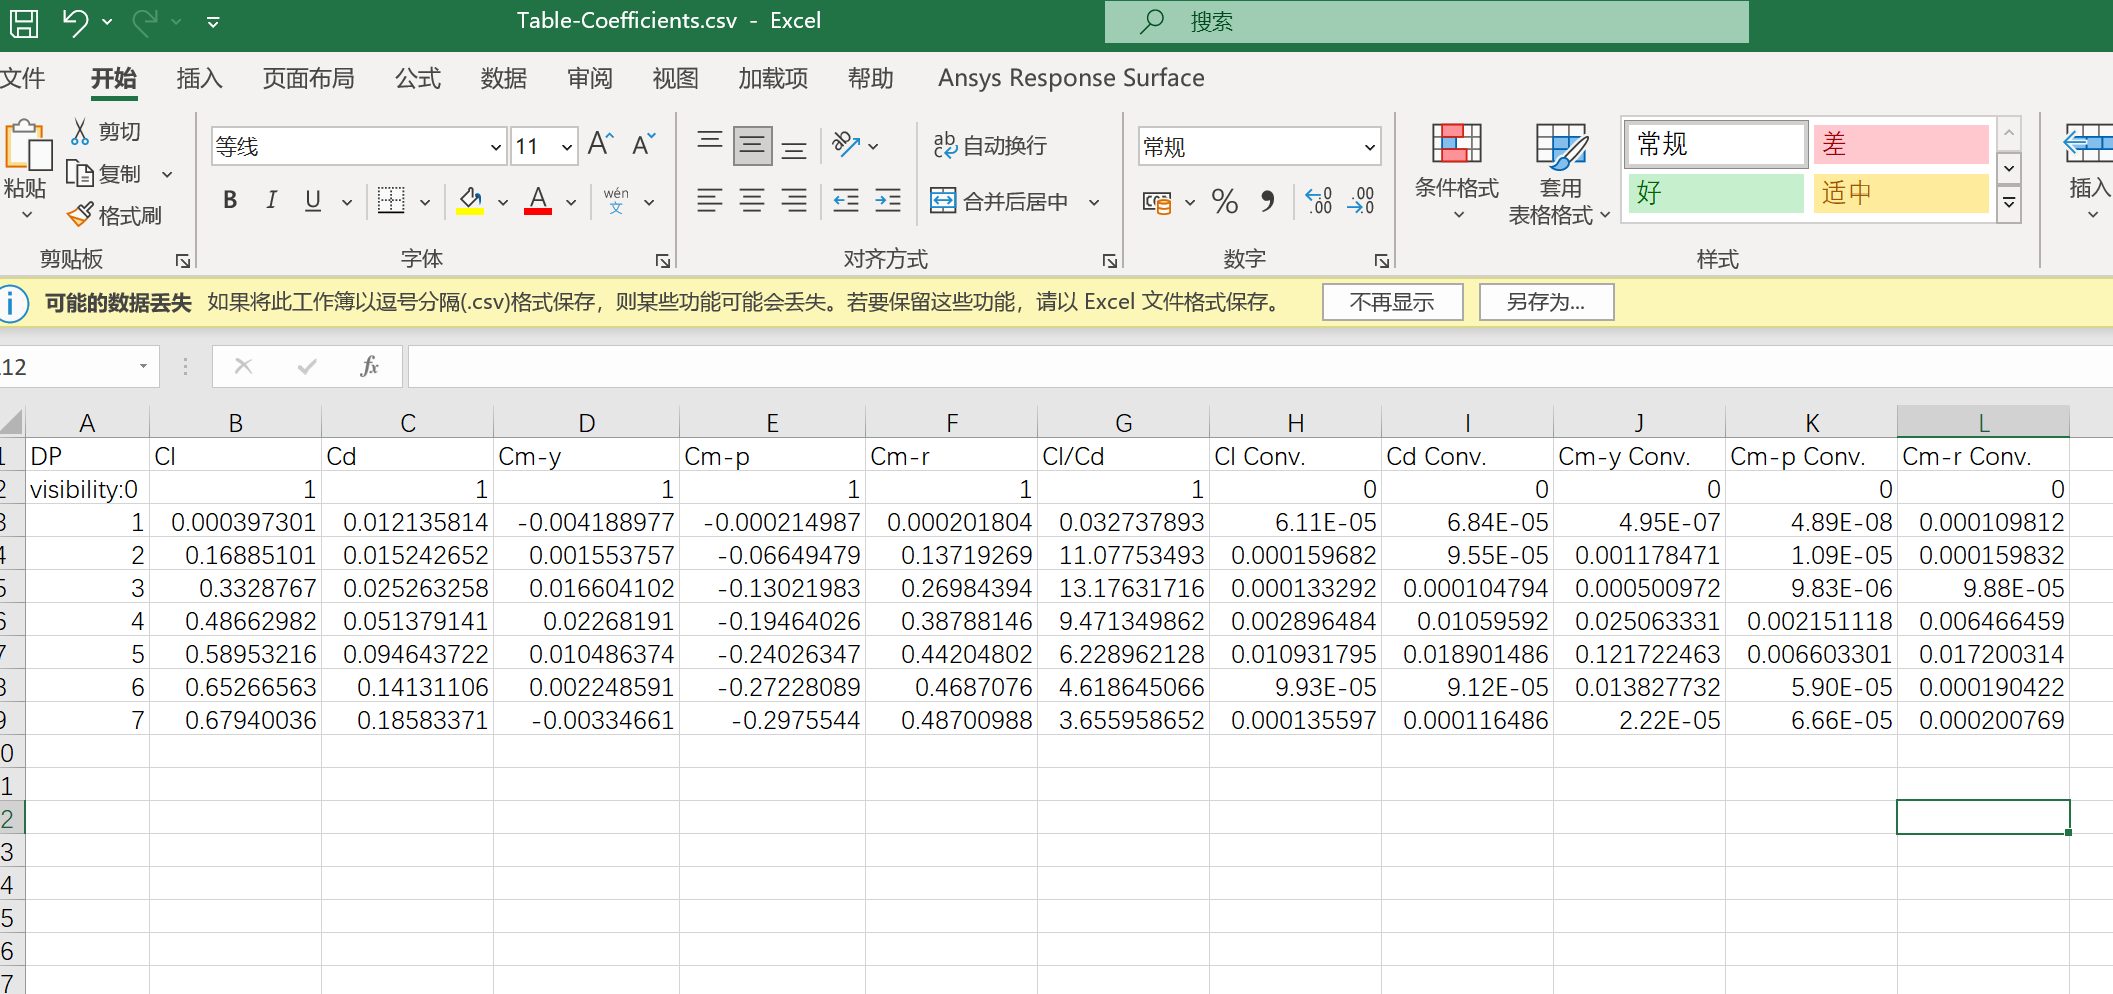This screenshot has height=994, width=2113.
Task: Click the Insert Function fx icon
Action: [370, 367]
